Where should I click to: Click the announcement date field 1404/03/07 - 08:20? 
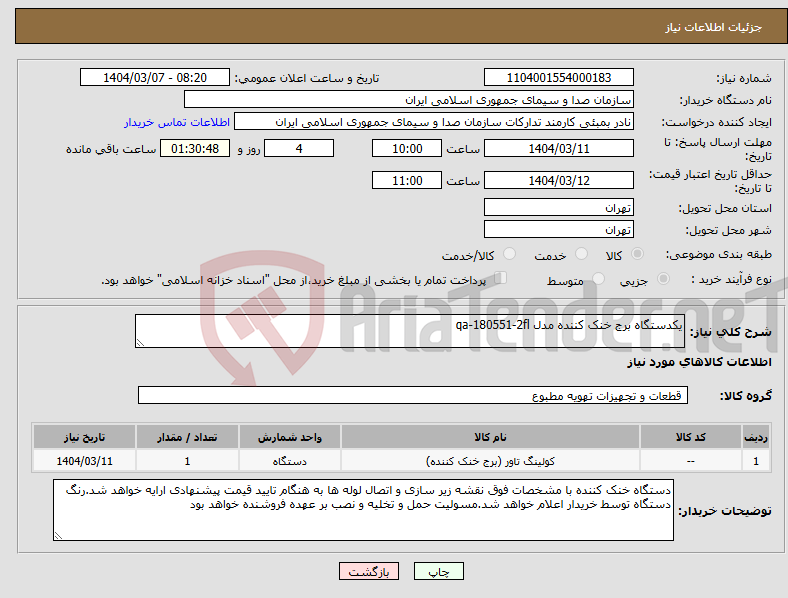pyautogui.click(x=155, y=77)
